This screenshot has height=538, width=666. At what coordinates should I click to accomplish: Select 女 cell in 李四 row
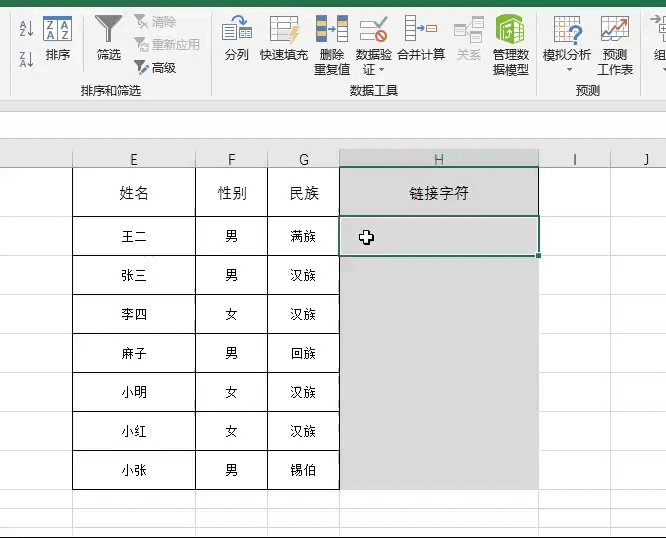231,314
